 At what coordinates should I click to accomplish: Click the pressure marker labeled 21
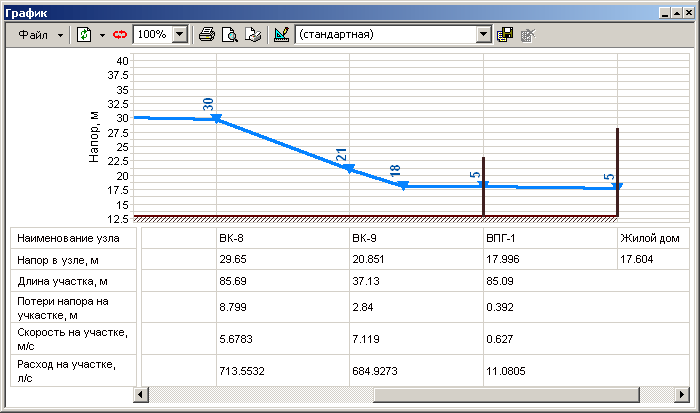[349, 169]
